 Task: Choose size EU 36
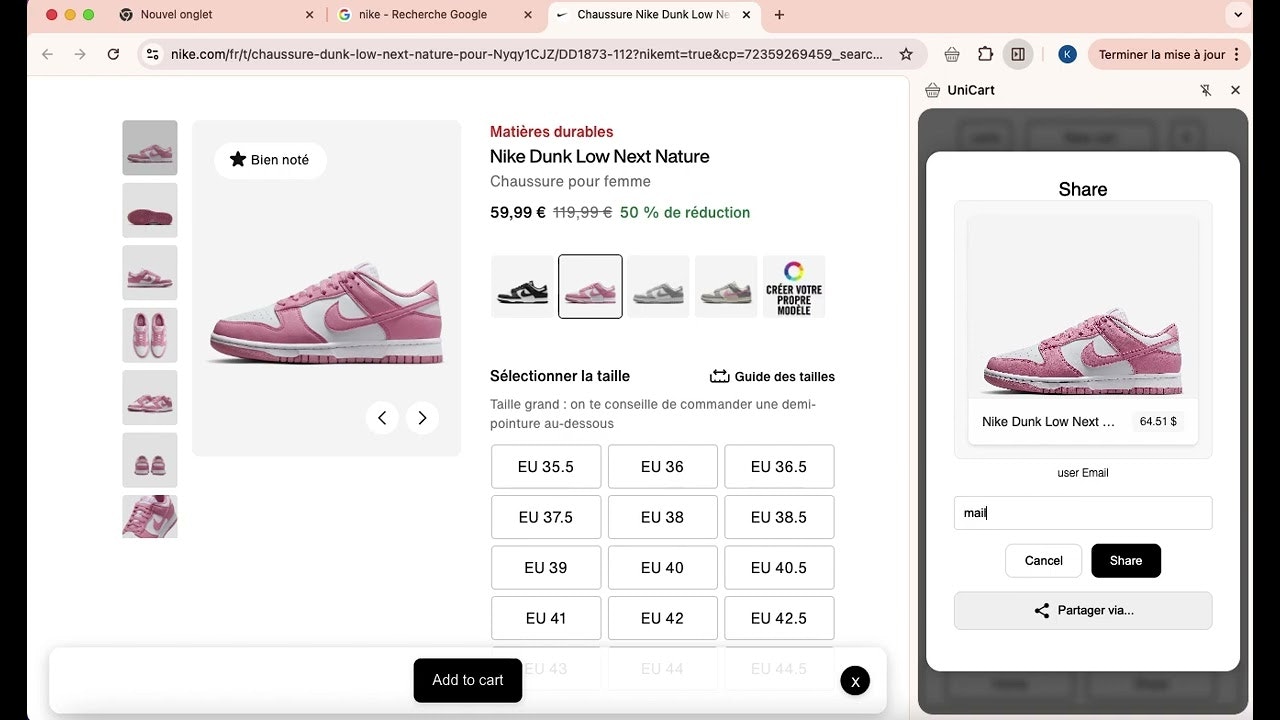coord(662,467)
